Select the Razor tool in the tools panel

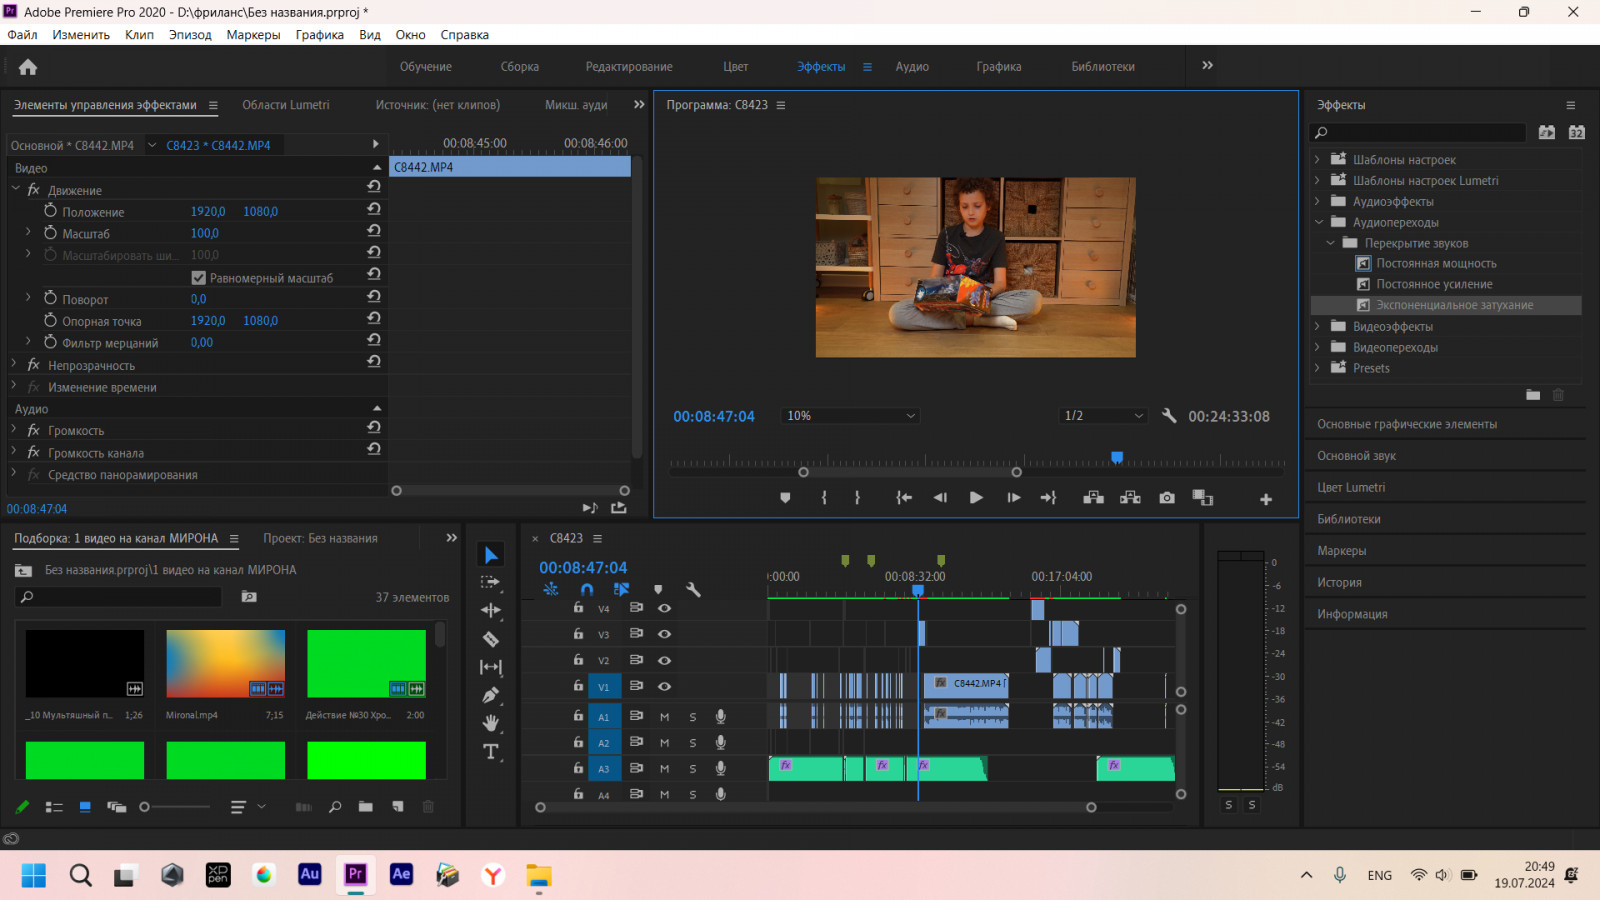pyautogui.click(x=490, y=639)
